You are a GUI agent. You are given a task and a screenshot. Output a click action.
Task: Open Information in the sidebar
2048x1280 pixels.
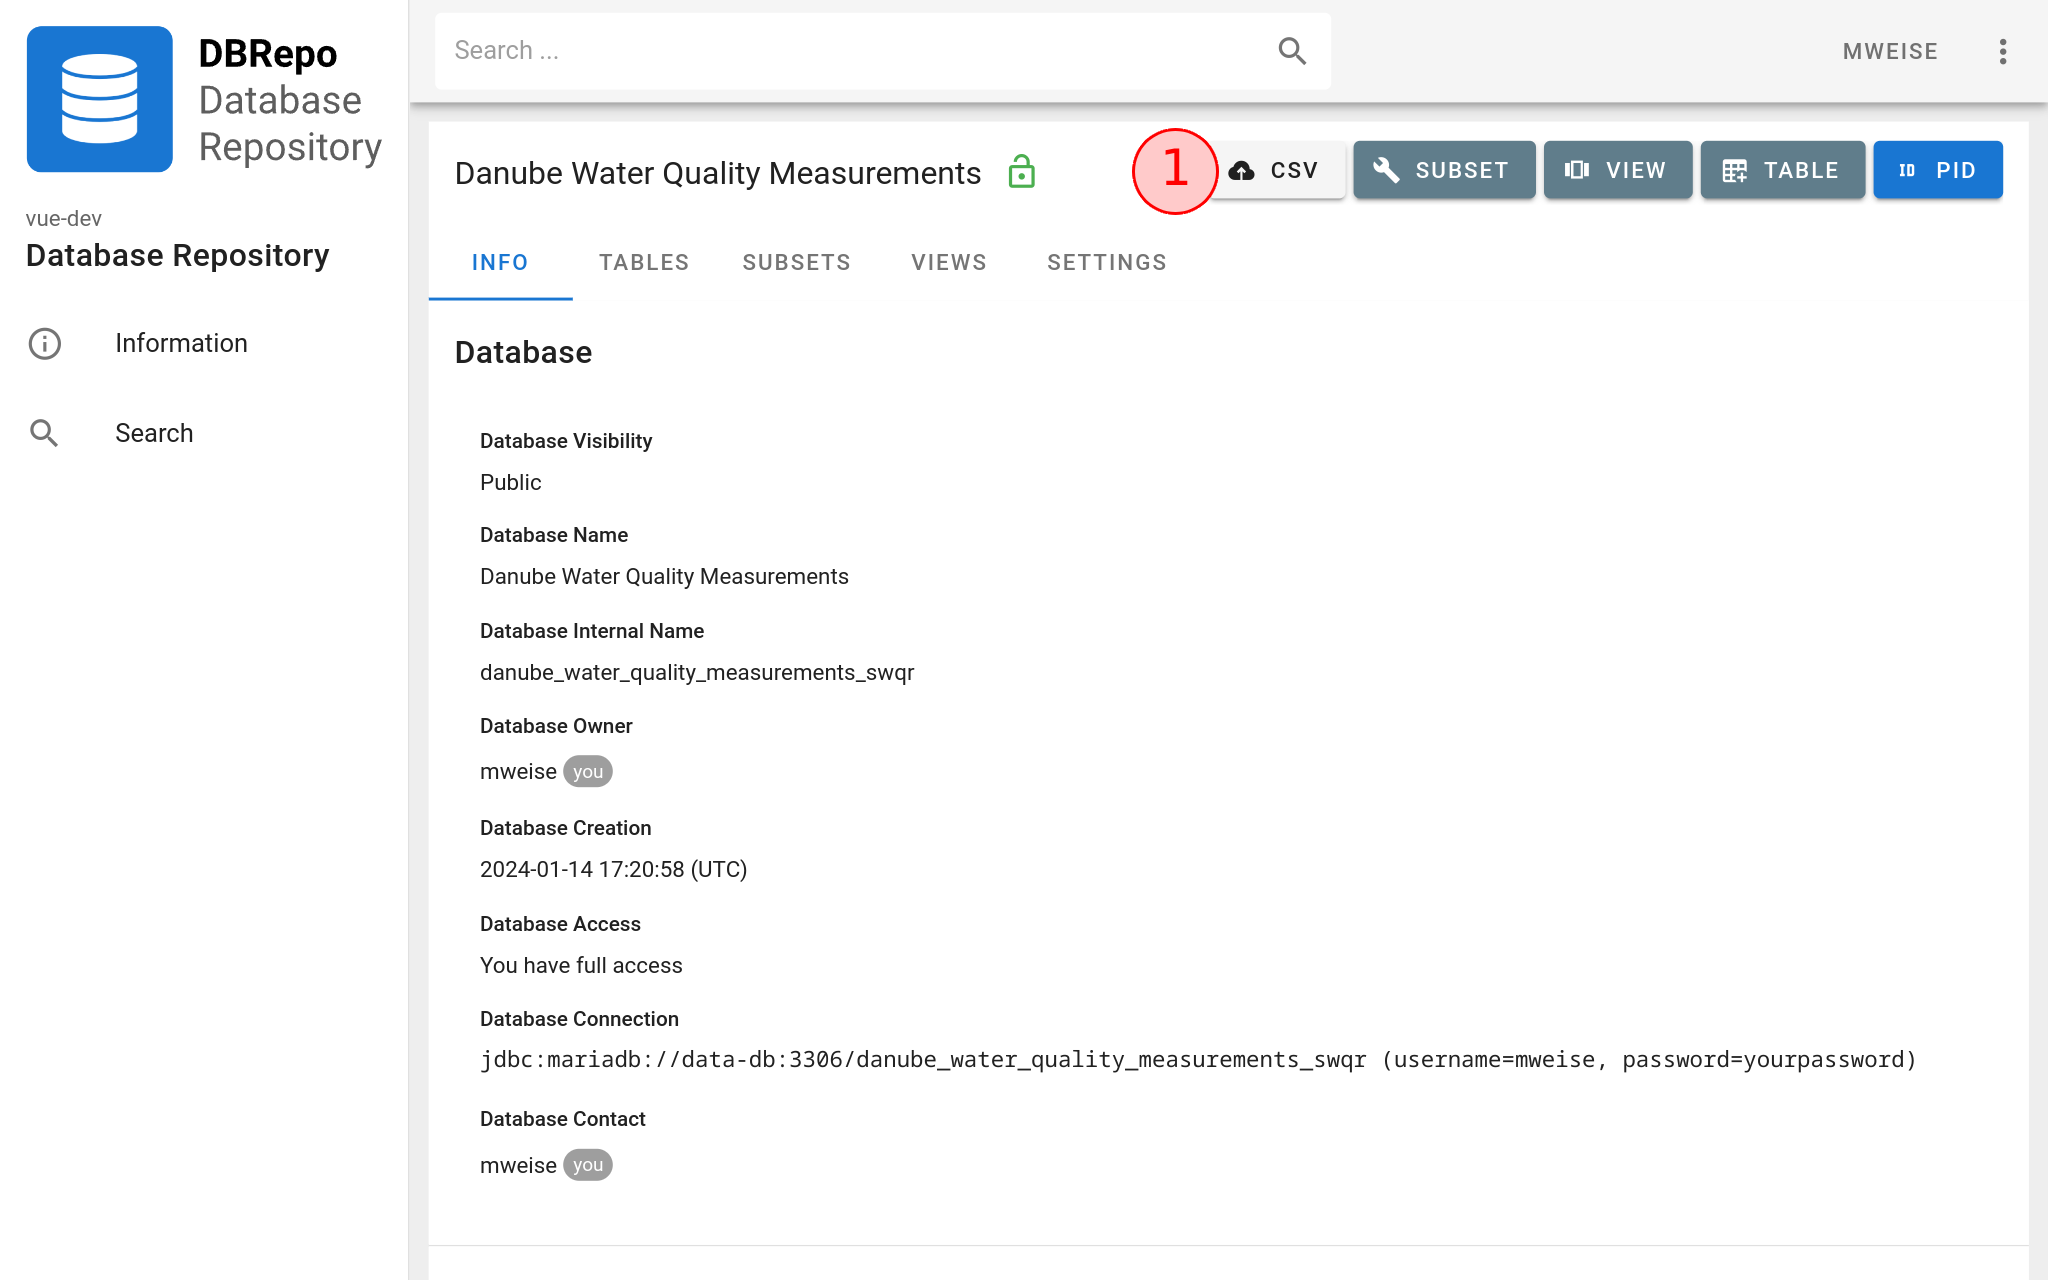click(204, 343)
